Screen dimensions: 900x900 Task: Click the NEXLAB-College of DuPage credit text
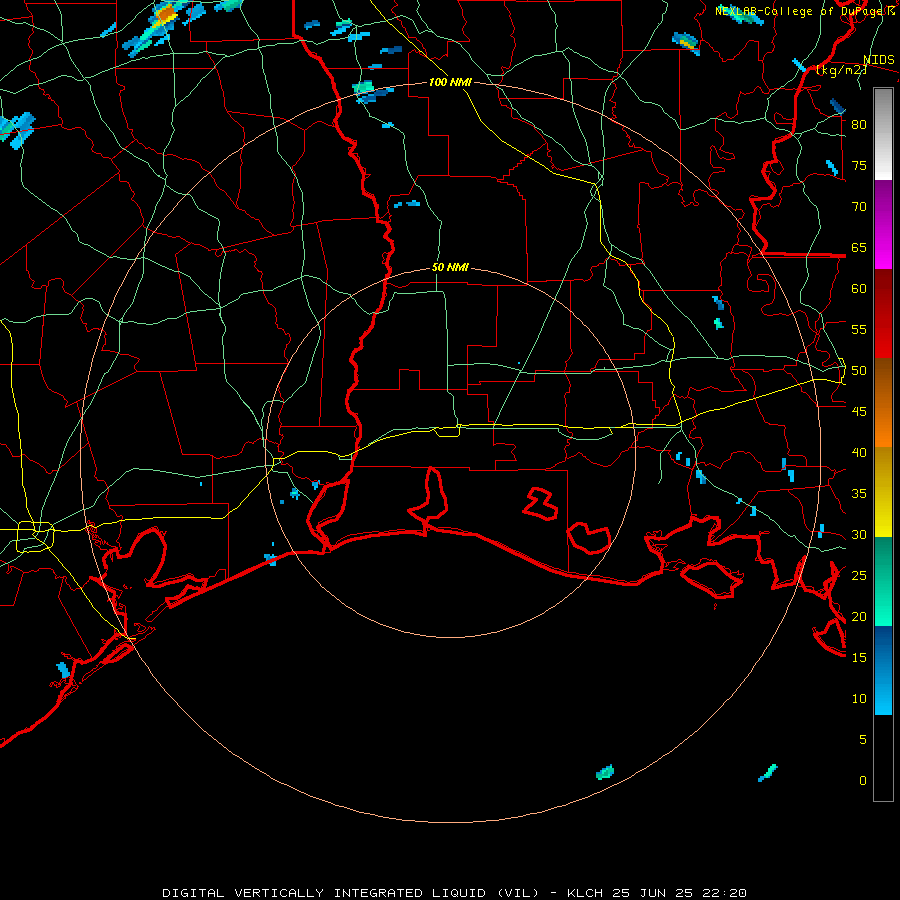[800, 11]
